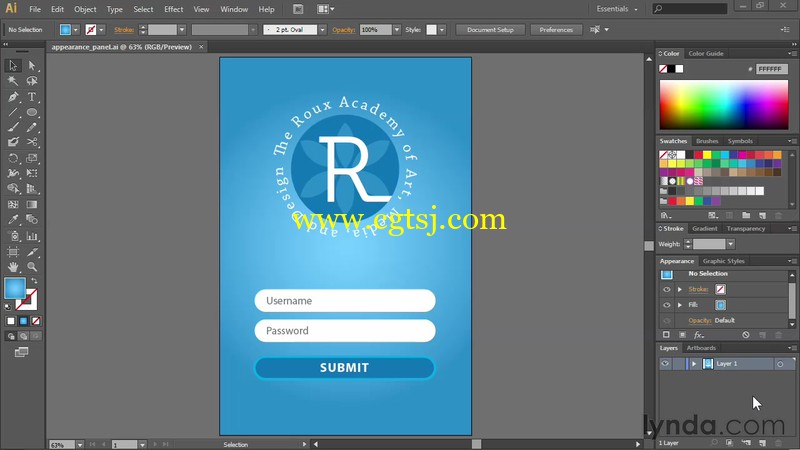Viewport: 800px width, 450px height.
Task: Click Style swatch in control bar
Action: click(x=432, y=30)
